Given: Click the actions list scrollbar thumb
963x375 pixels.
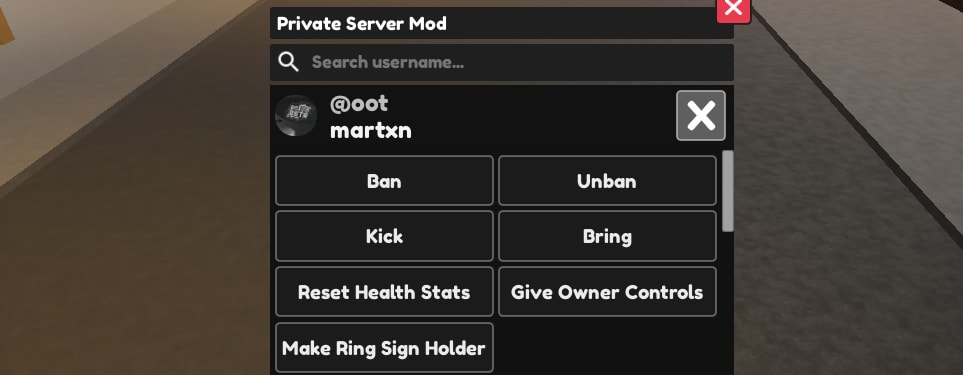Looking at the screenshot, I should pos(728,191).
